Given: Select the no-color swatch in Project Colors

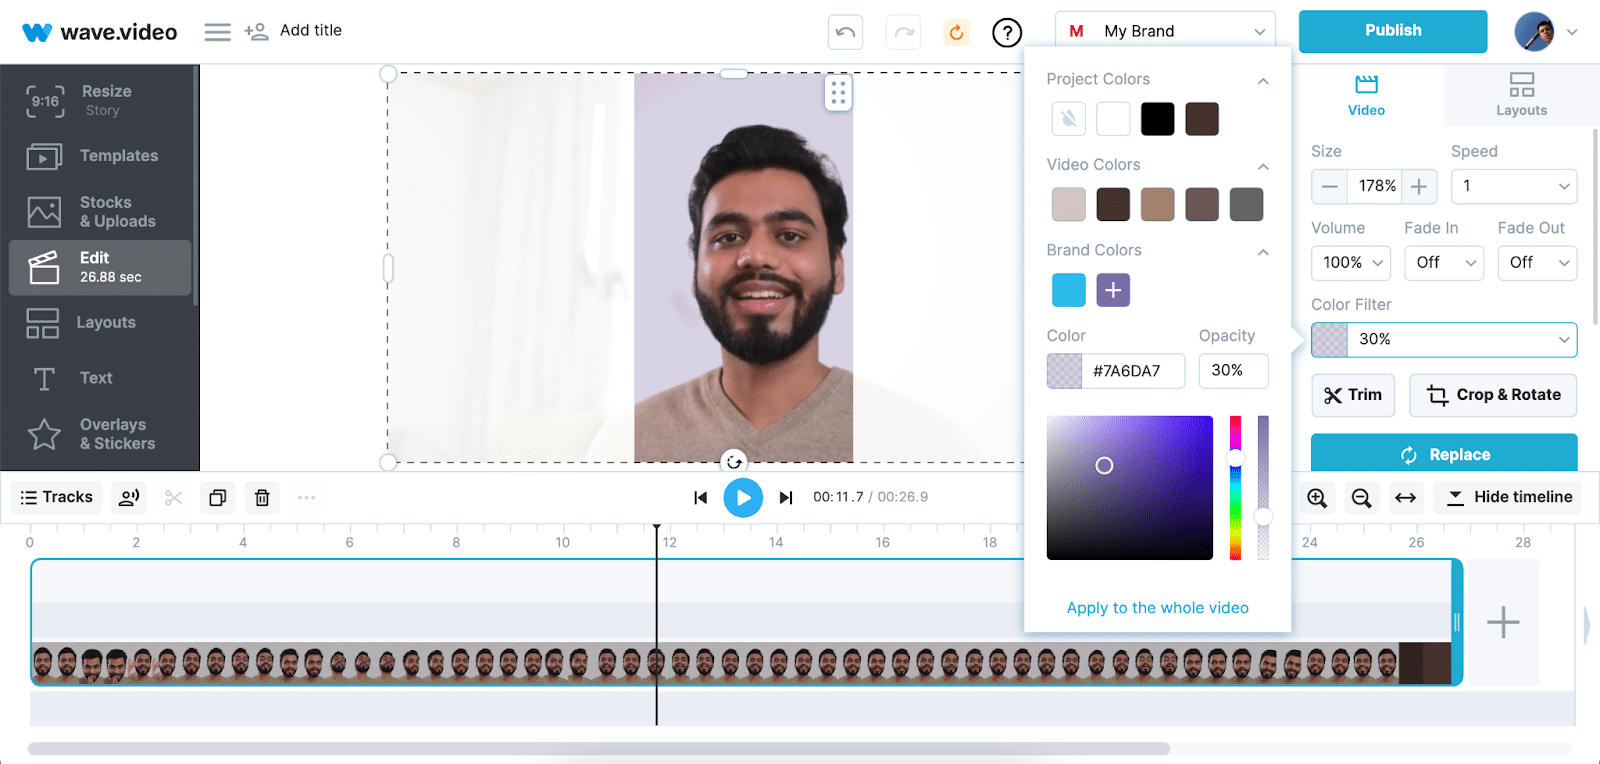Looking at the screenshot, I should click(1068, 119).
